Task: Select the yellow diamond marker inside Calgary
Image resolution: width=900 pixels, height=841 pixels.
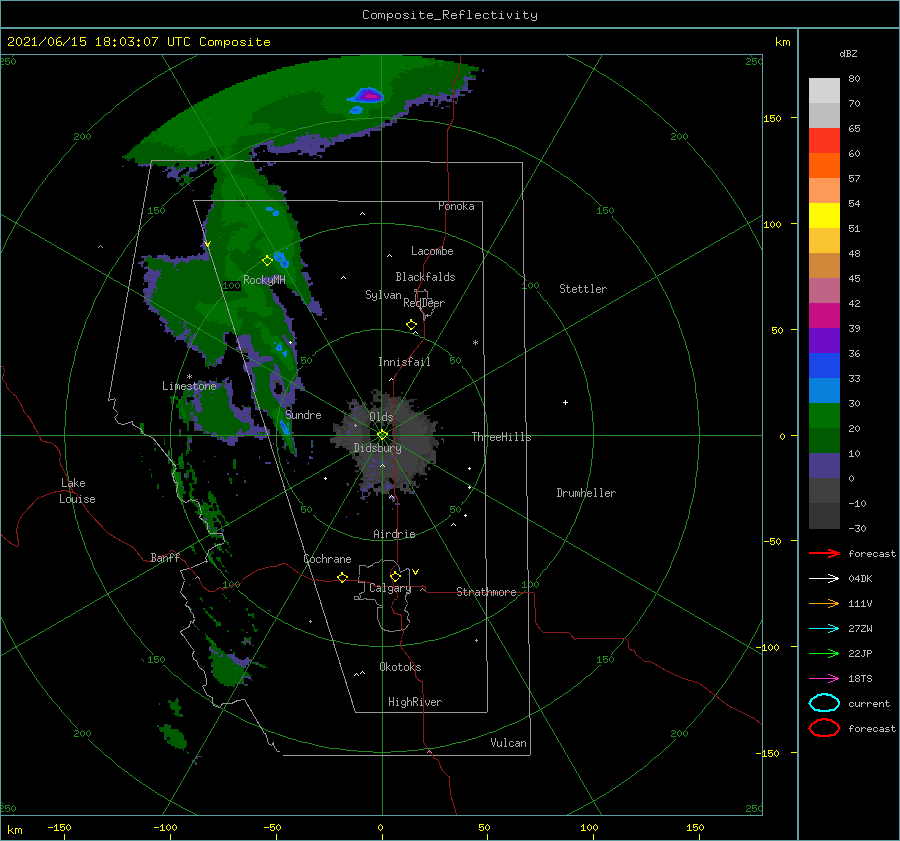Action: (x=395, y=576)
